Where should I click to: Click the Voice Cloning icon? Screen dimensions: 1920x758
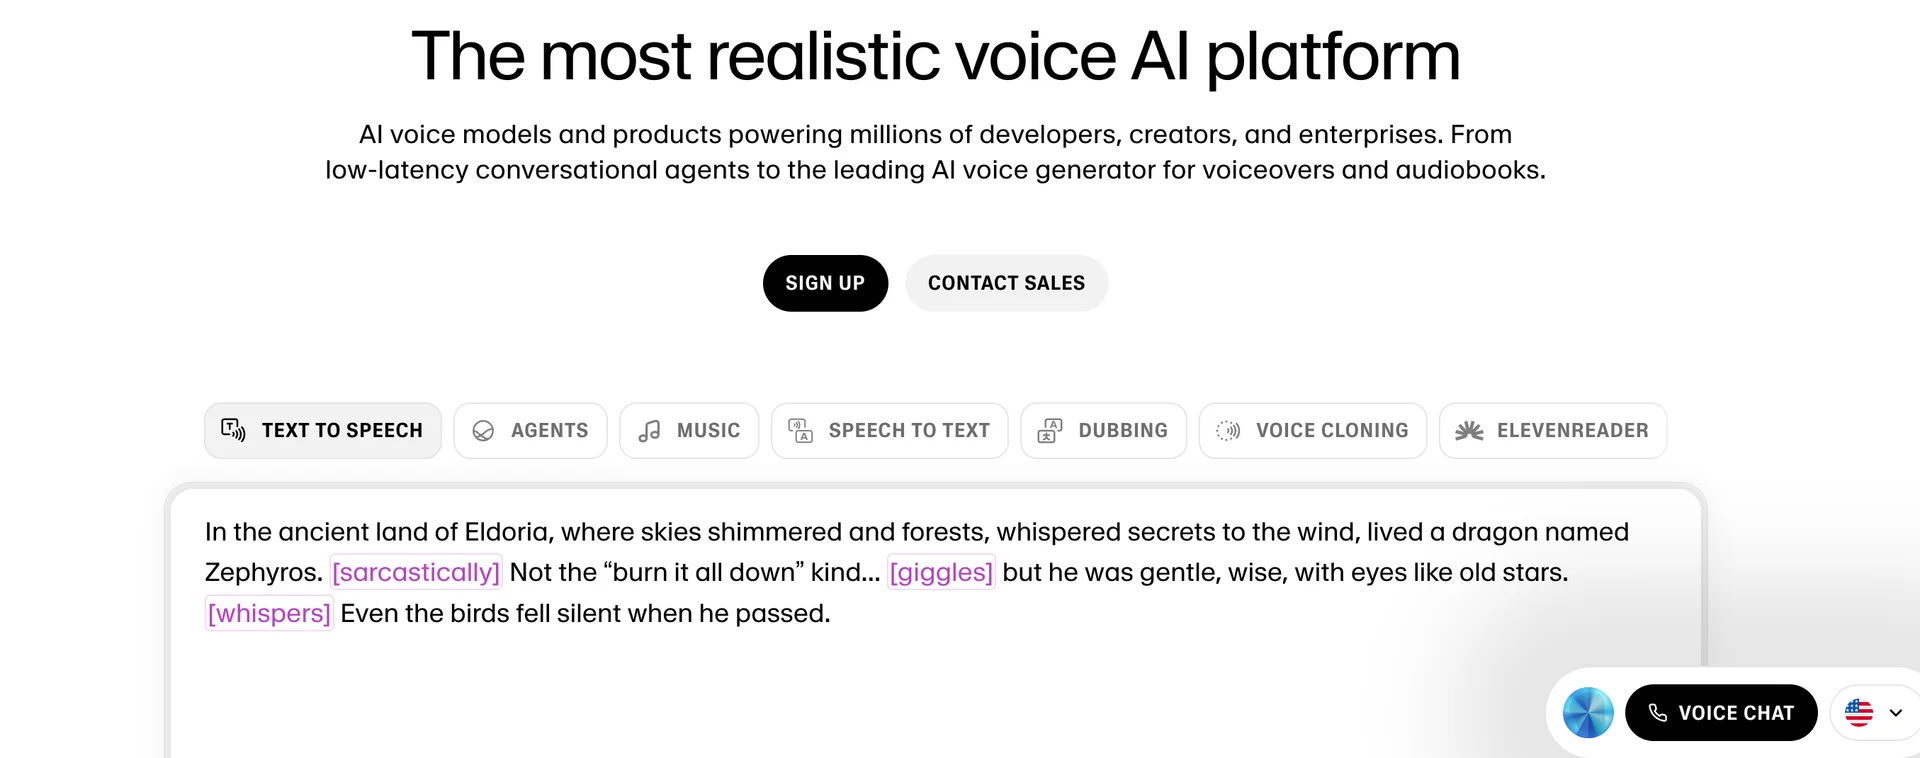point(1228,431)
